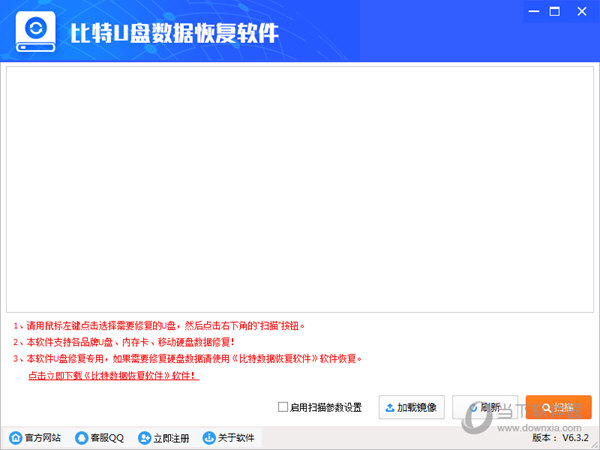Click the refresh arrow icon on 刷新
Viewport: 600px width, 450px height.
[x=473, y=408]
